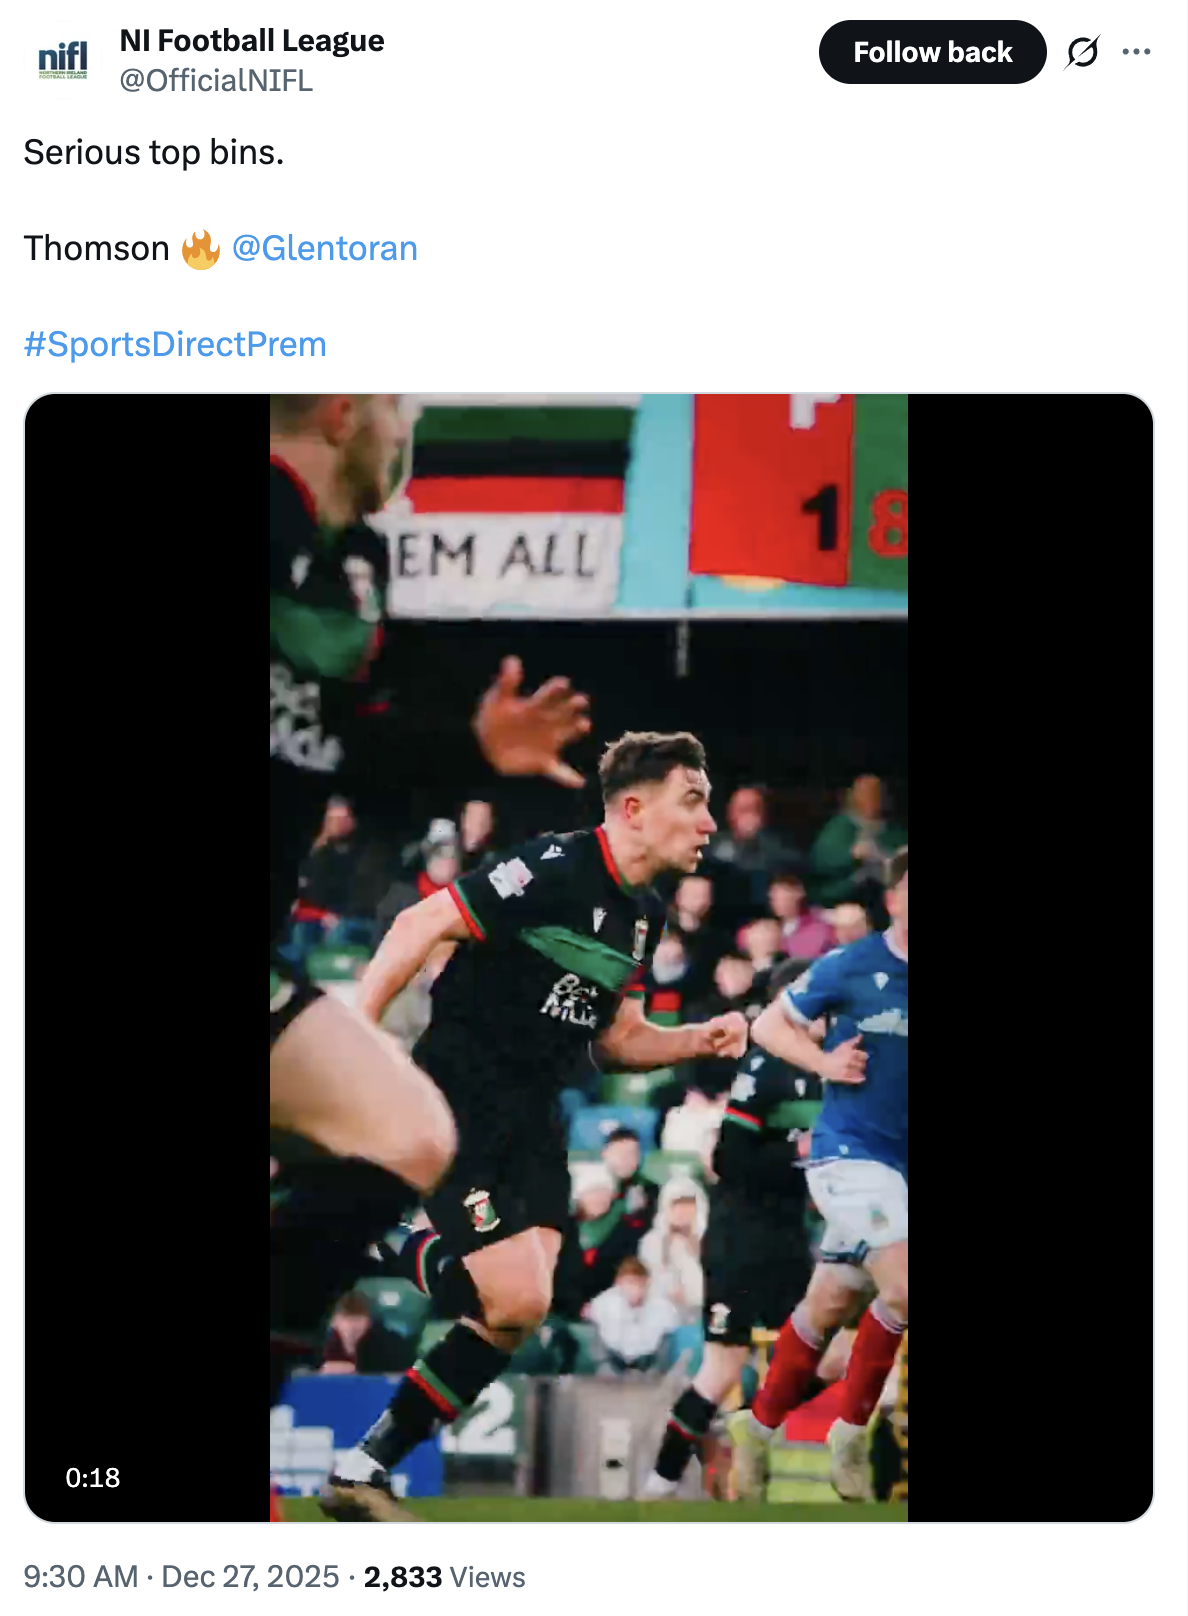Click the Dec 27, 2025 date
The height and width of the screenshot is (1616, 1188).
point(250,1577)
